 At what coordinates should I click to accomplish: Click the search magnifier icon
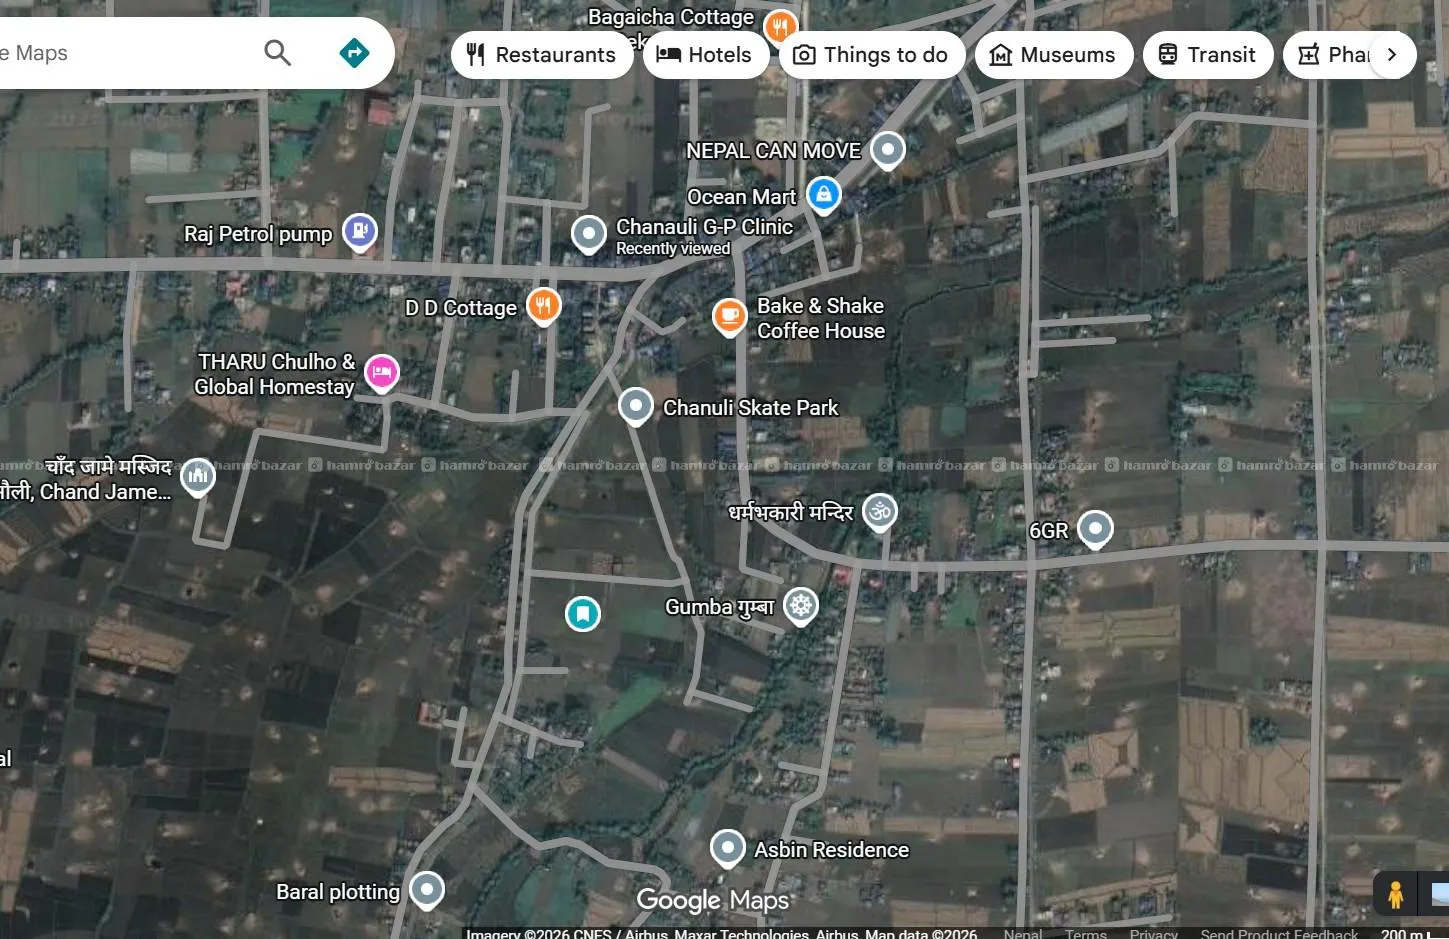pyautogui.click(x=277, y=53)
